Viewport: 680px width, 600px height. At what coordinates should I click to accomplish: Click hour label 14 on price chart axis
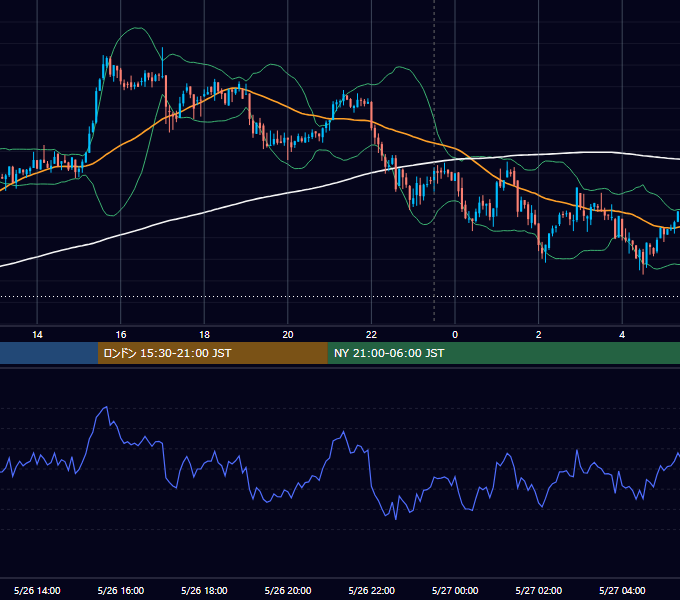tap(37, 335)
